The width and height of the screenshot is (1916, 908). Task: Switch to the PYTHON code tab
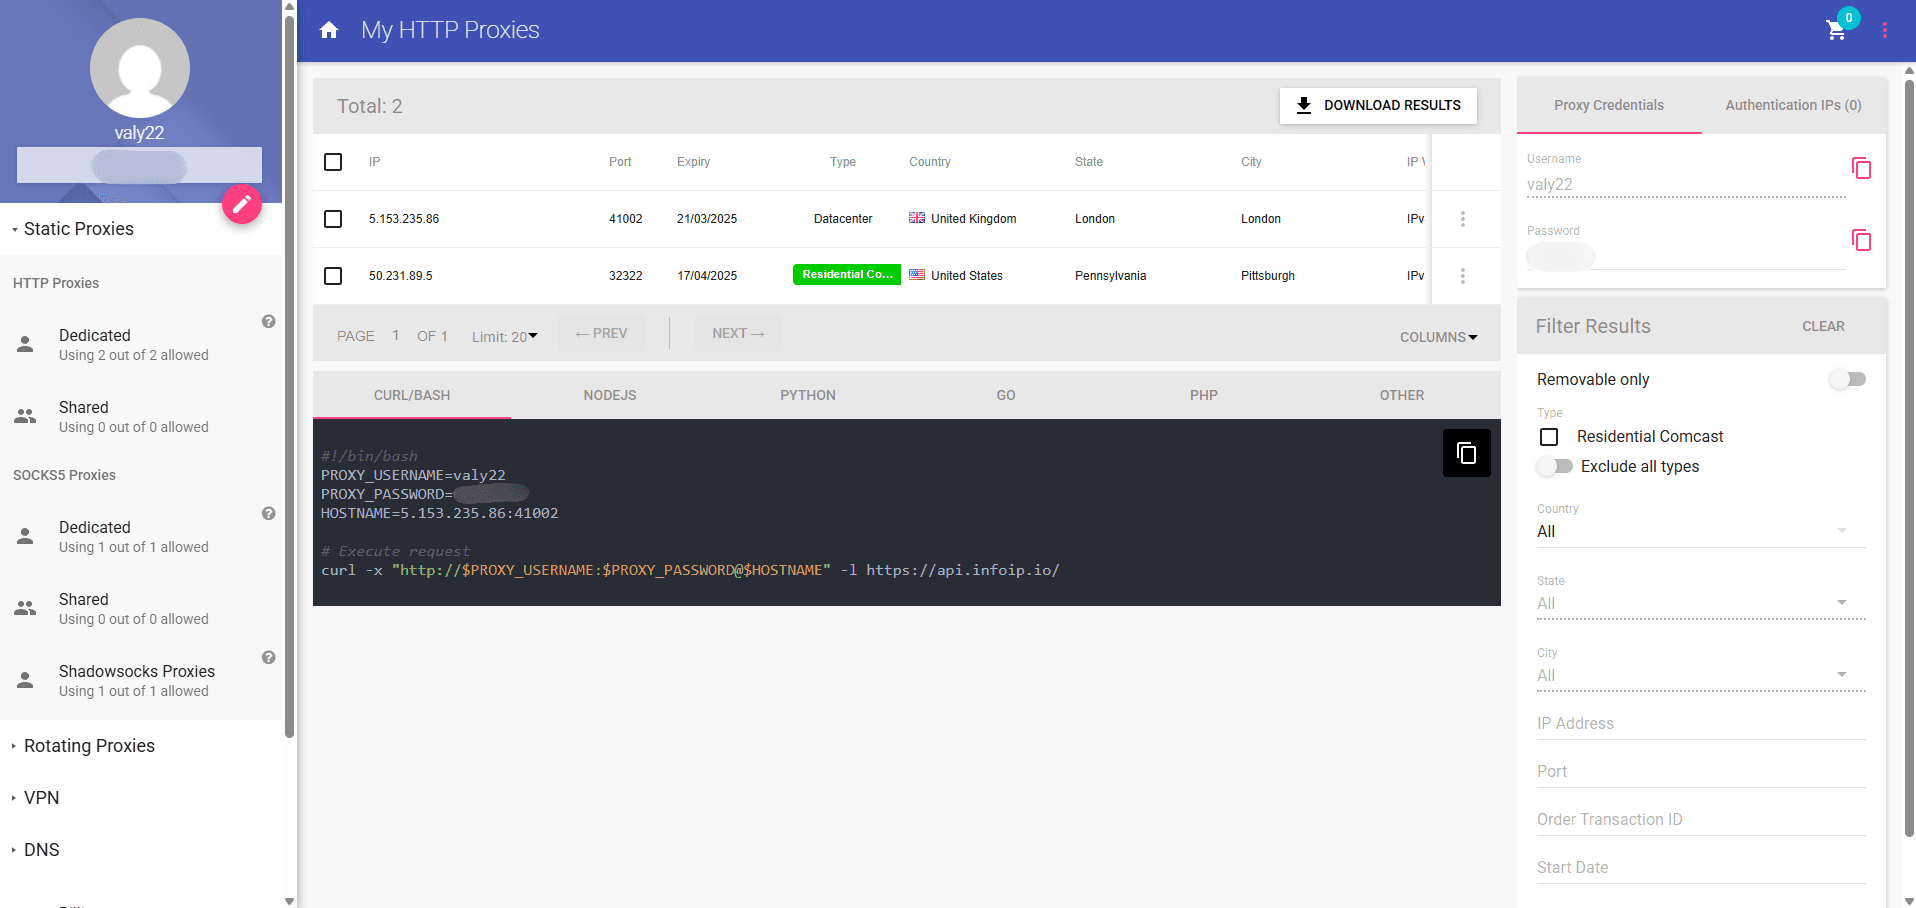click(807, 395)
